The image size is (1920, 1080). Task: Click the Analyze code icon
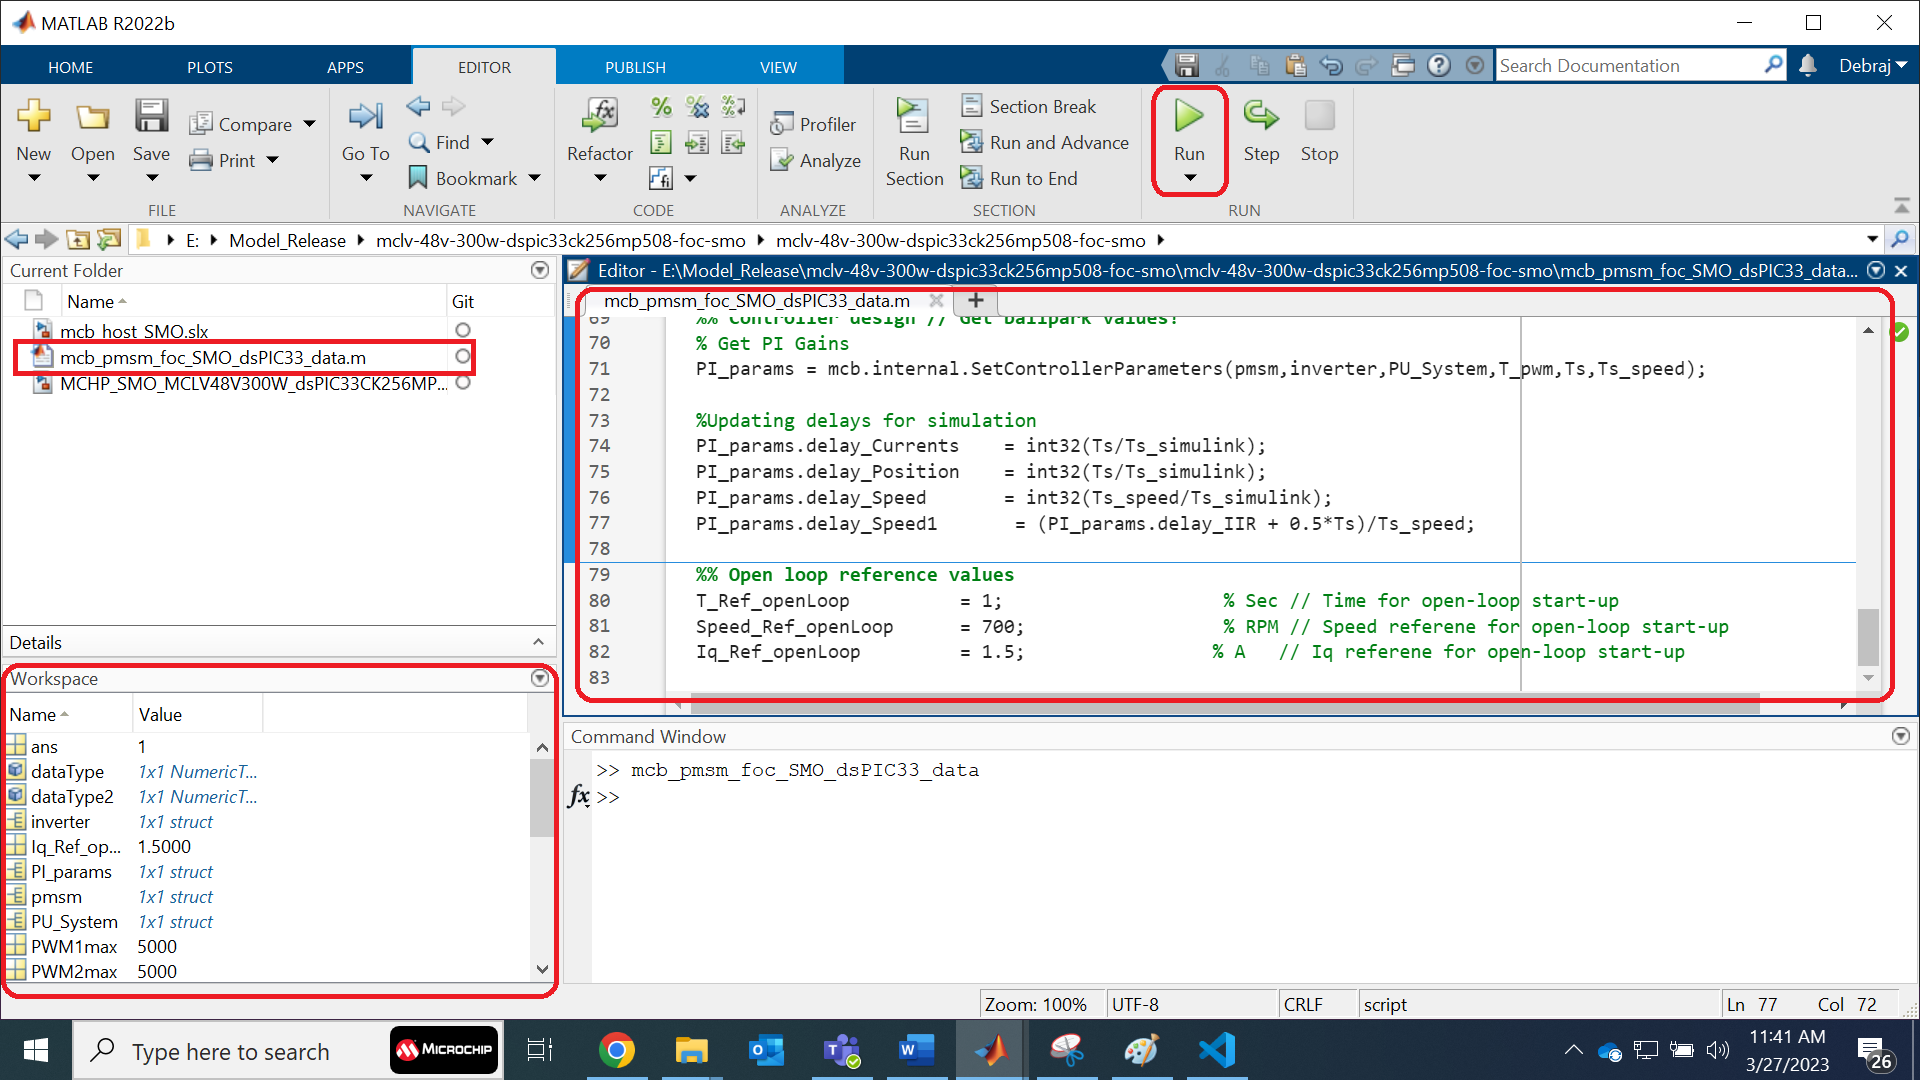pos(815,160)
